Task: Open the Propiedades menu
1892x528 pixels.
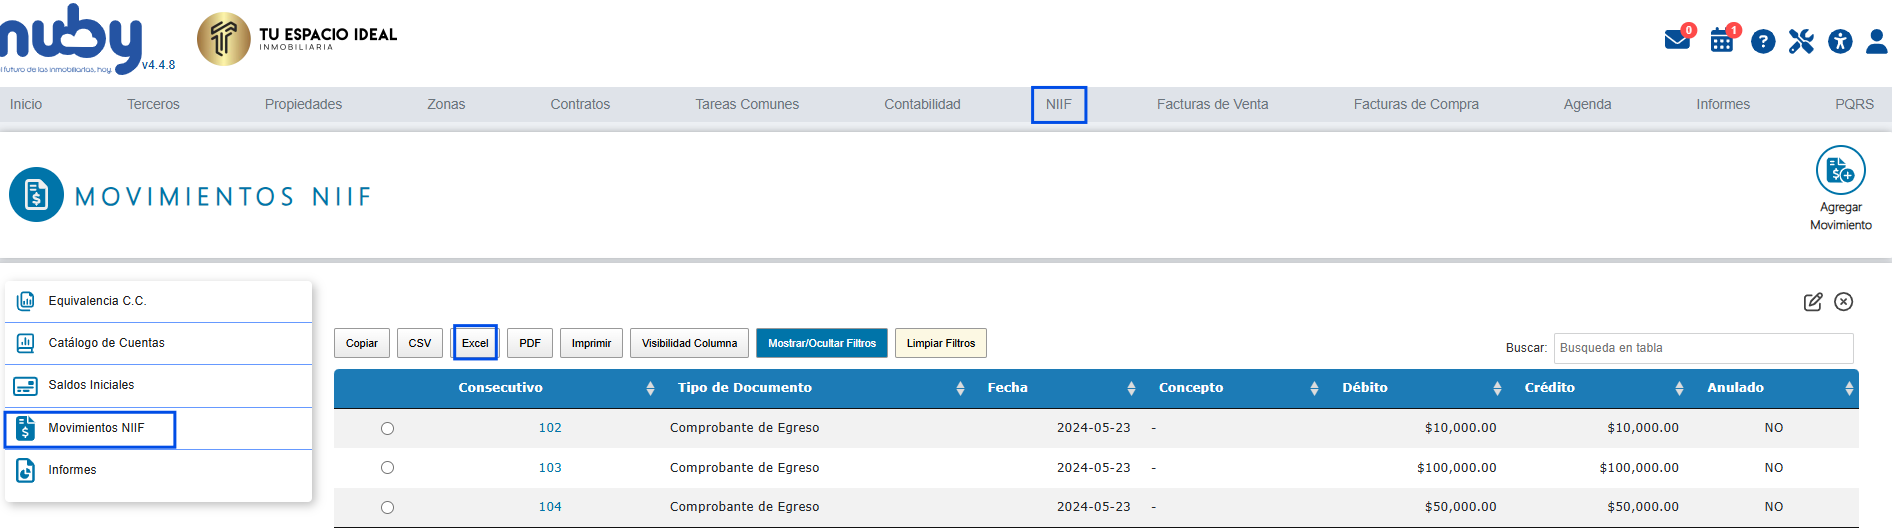Action: 303,104
